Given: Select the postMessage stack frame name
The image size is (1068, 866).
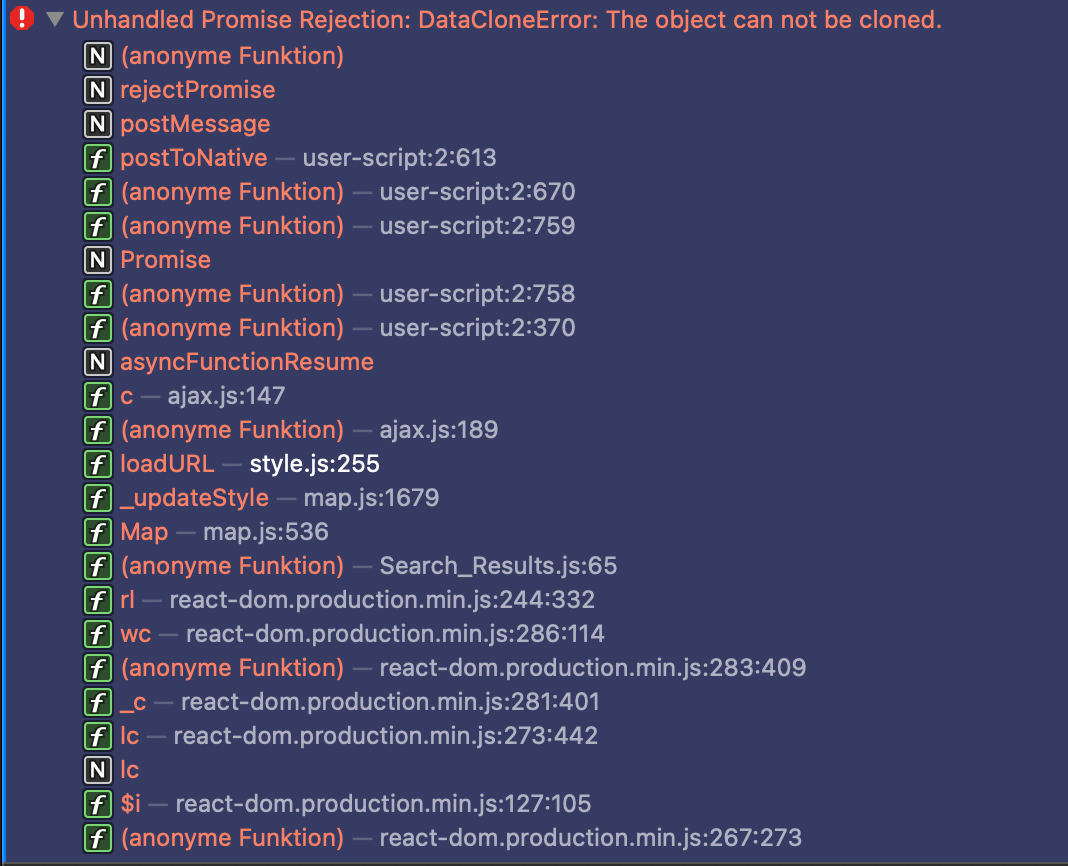Looking at the screenshot, I should (x=195, y=124).
